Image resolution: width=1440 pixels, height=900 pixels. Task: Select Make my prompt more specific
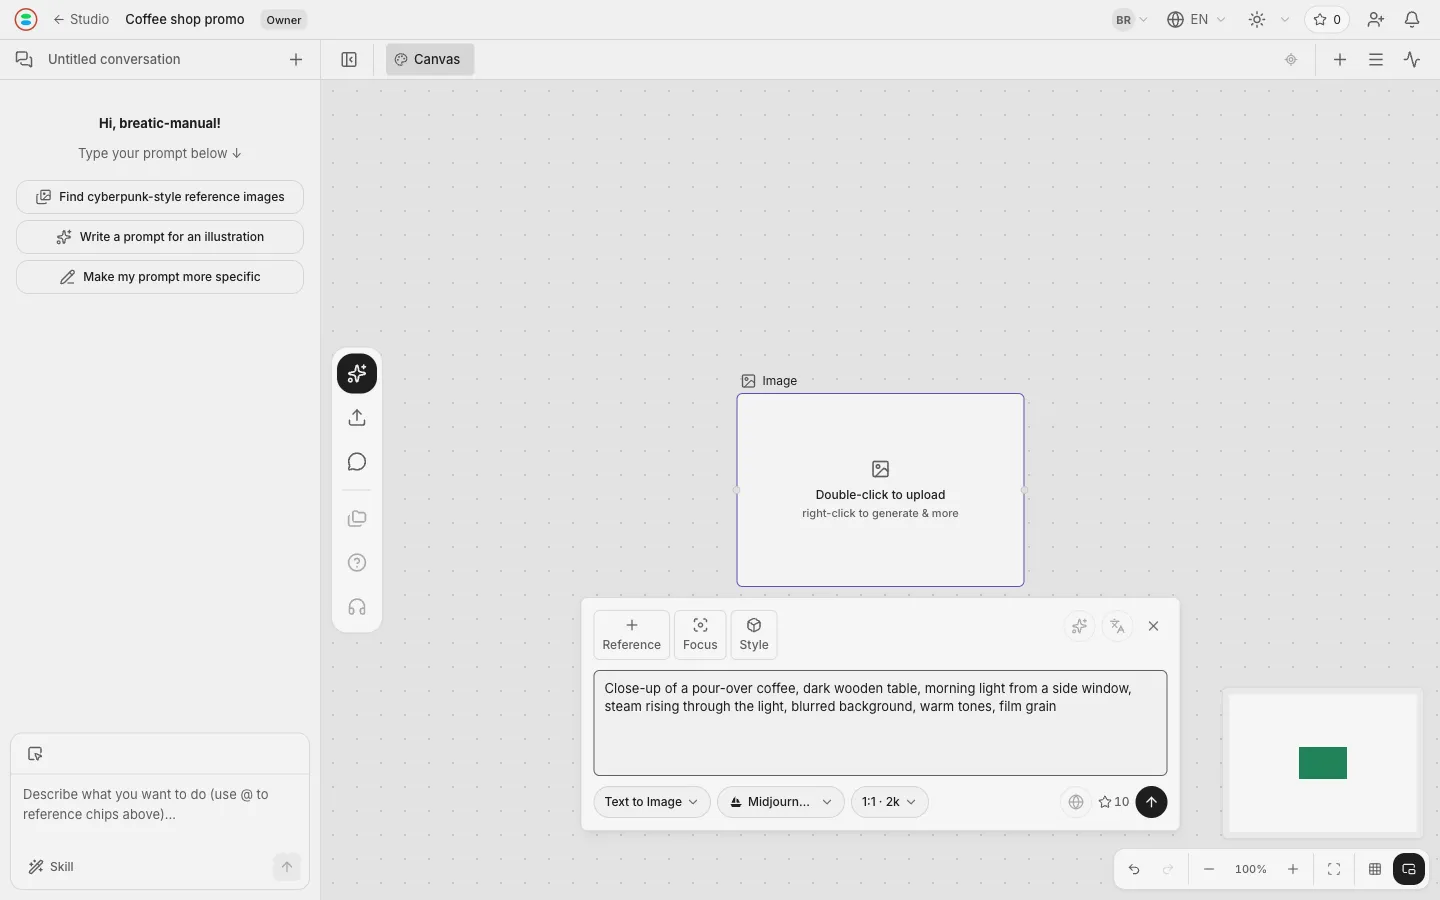point(160,277)
